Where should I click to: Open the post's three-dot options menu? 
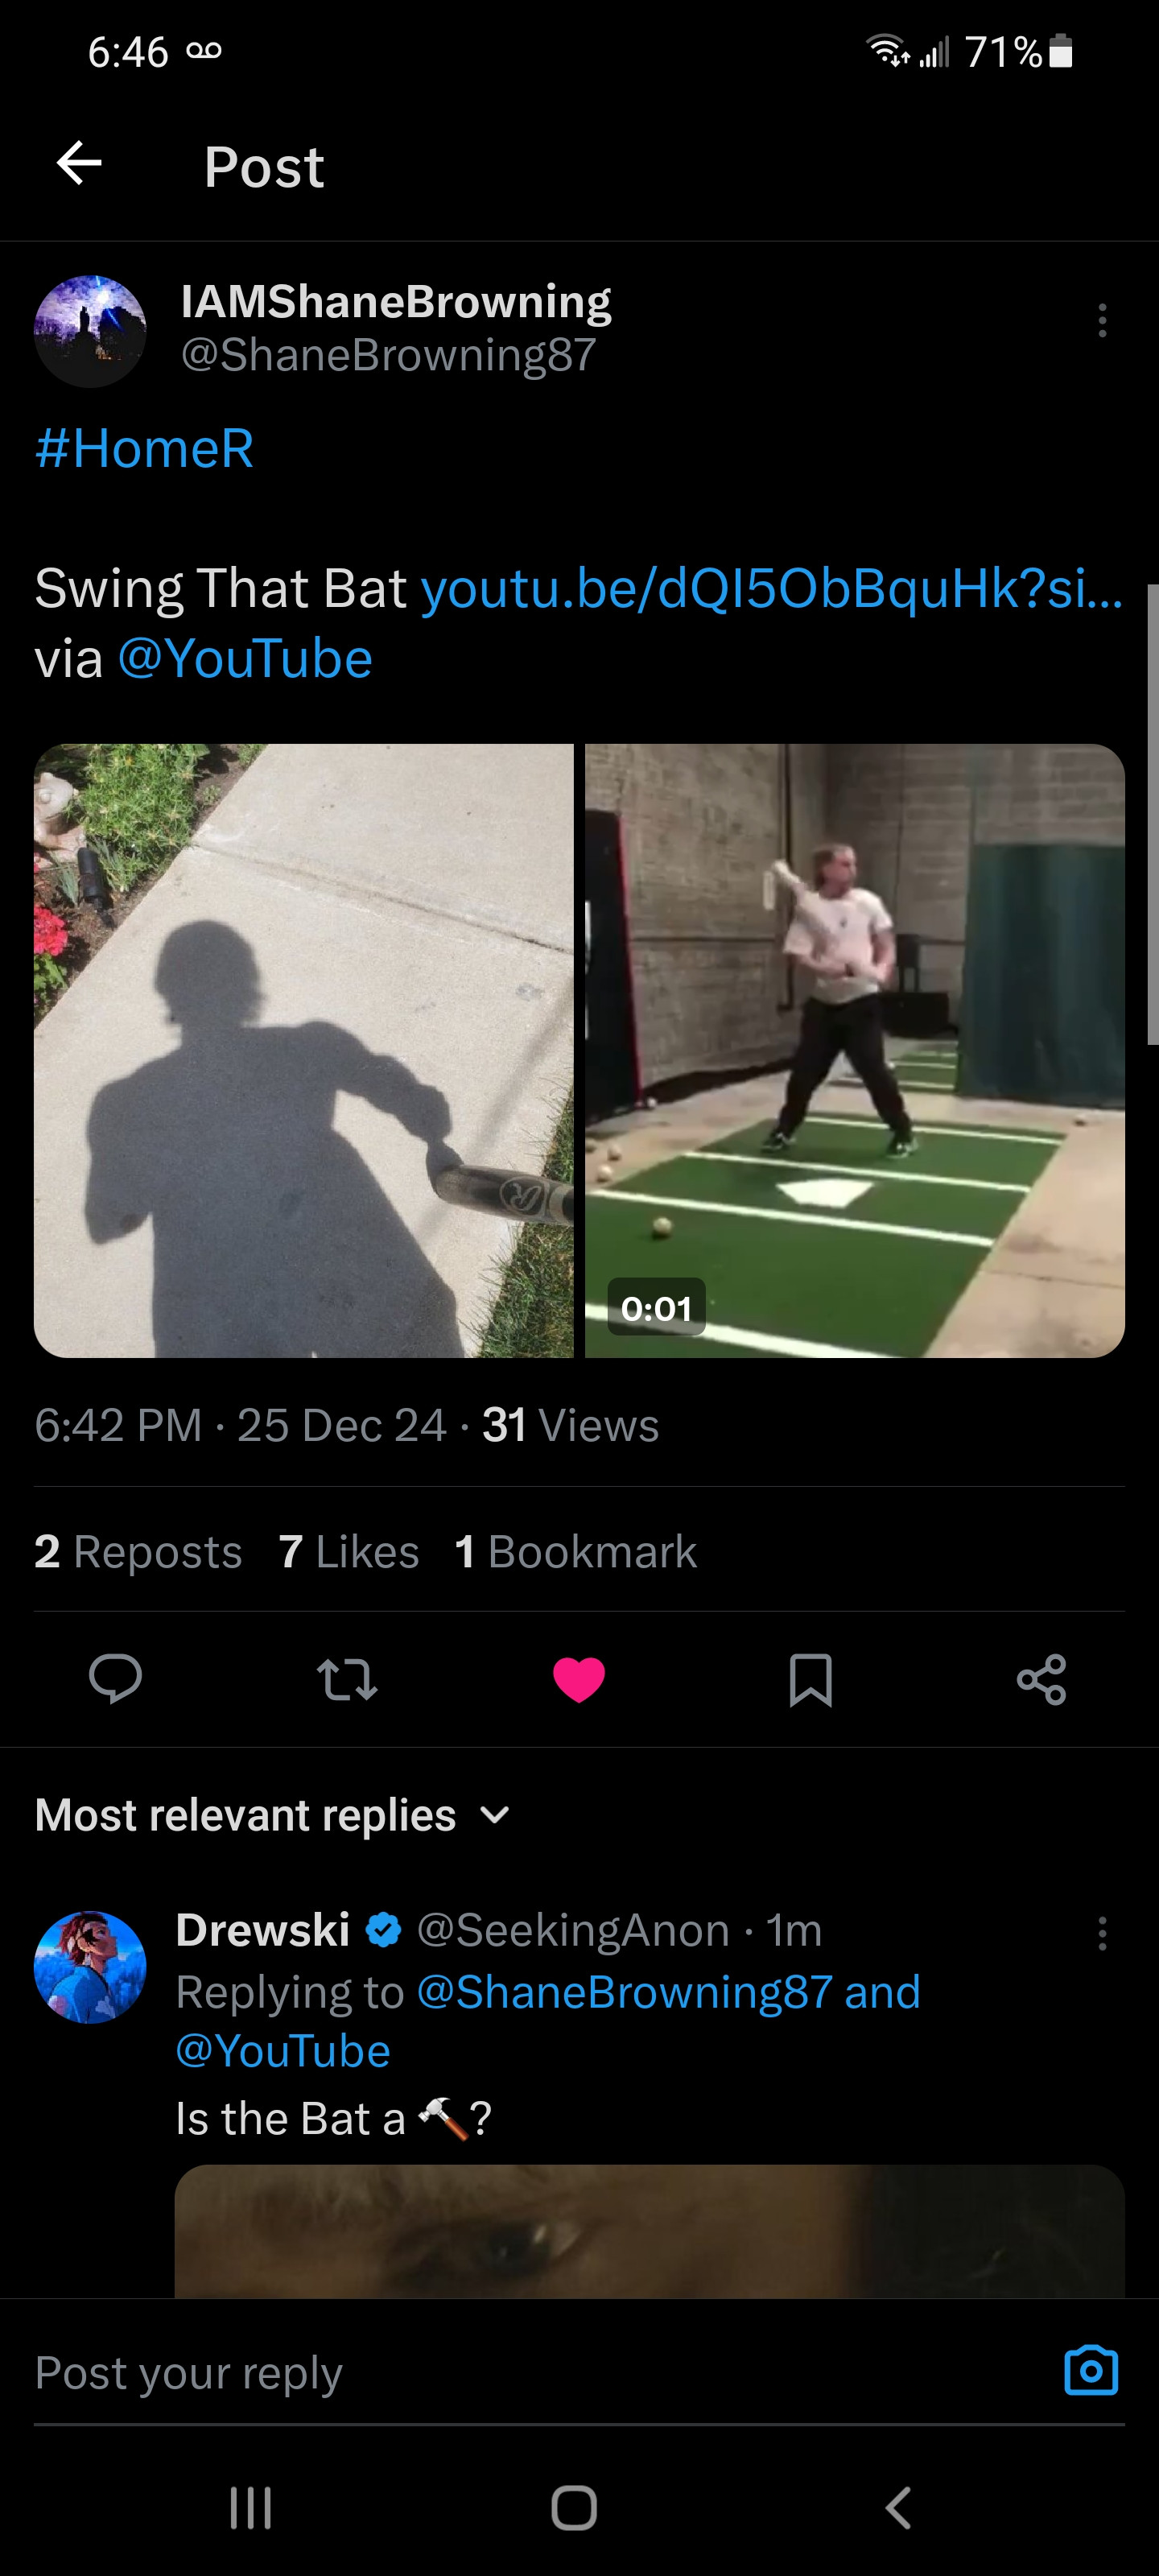[x=1102, y=321]
